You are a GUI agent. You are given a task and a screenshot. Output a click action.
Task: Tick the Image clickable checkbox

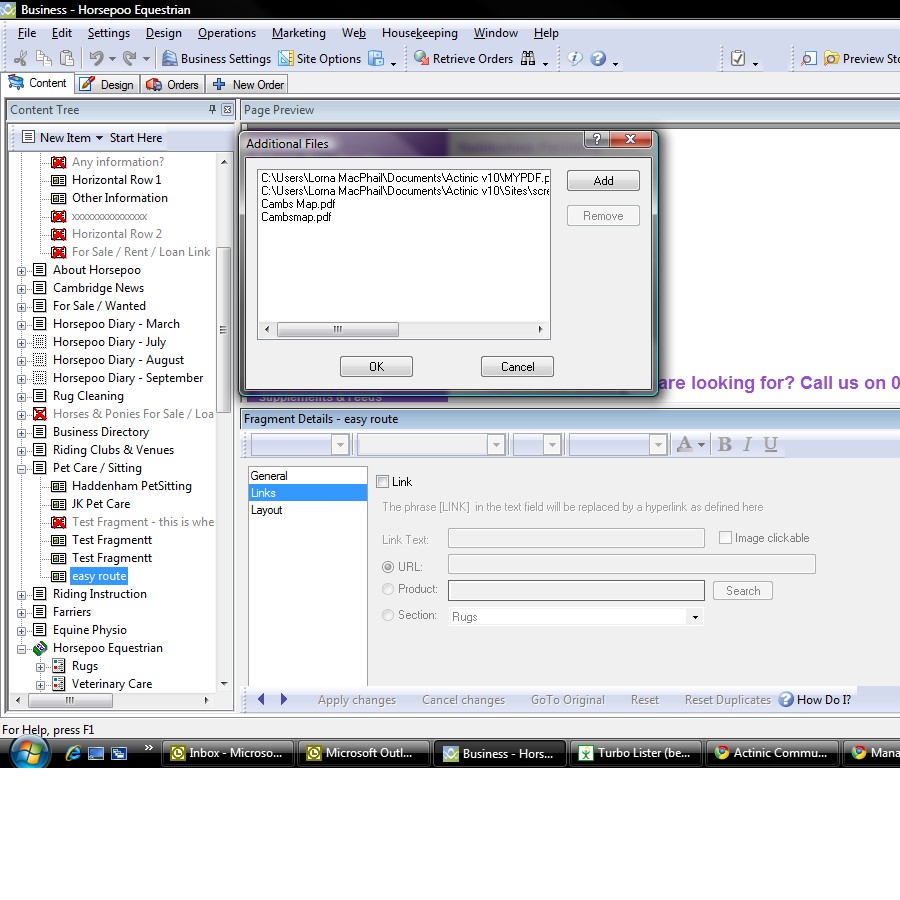[725, 538]
